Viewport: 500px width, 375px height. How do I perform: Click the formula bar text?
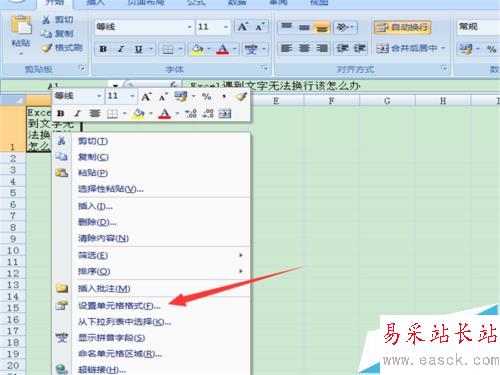275,86
